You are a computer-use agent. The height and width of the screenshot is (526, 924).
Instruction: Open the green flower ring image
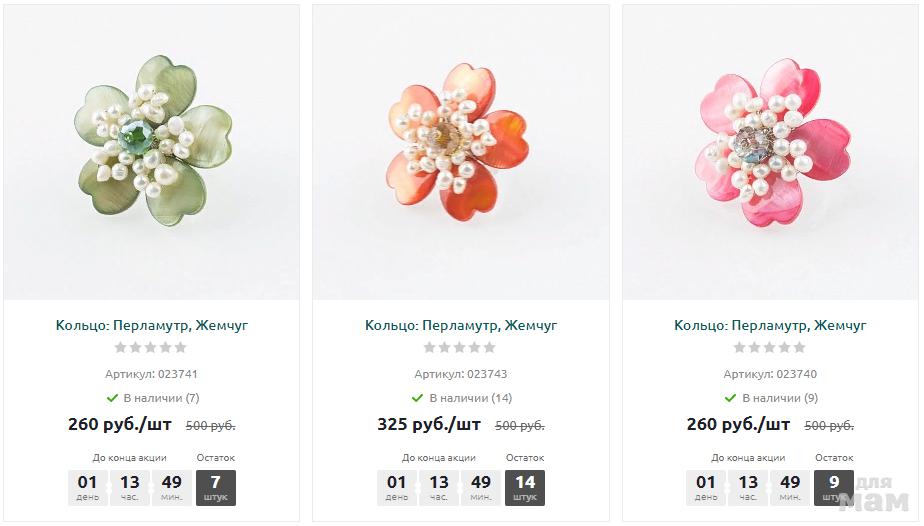click(x=151, y=153)
